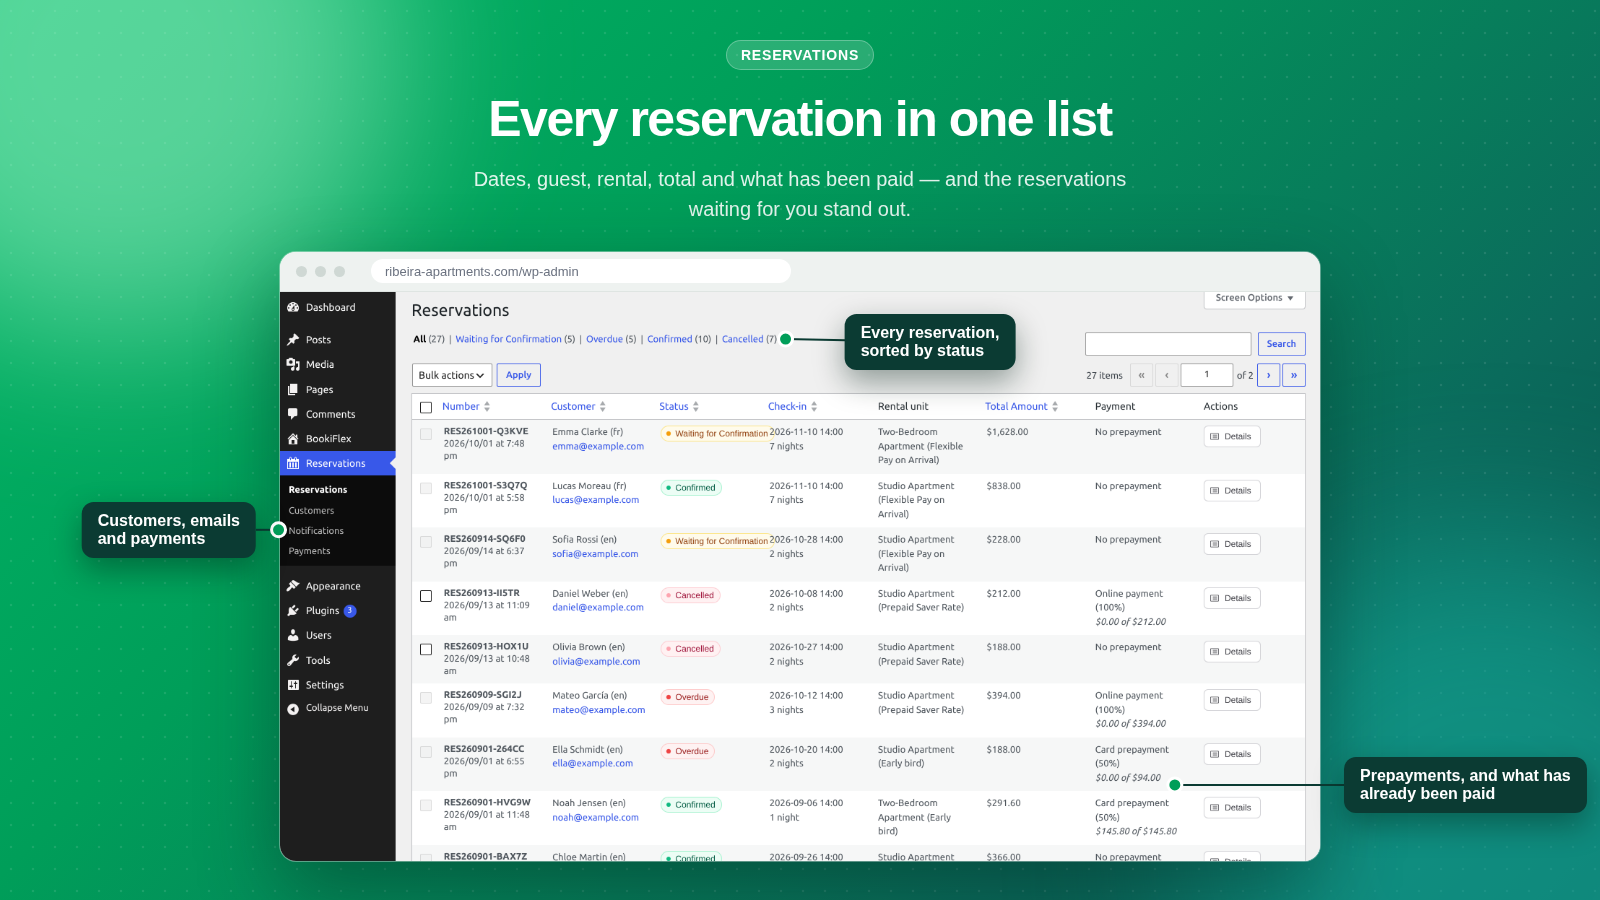Sort by Total Amount column arrows
The height and width of the screenshot is (900, 1600).
point(1055,407)
